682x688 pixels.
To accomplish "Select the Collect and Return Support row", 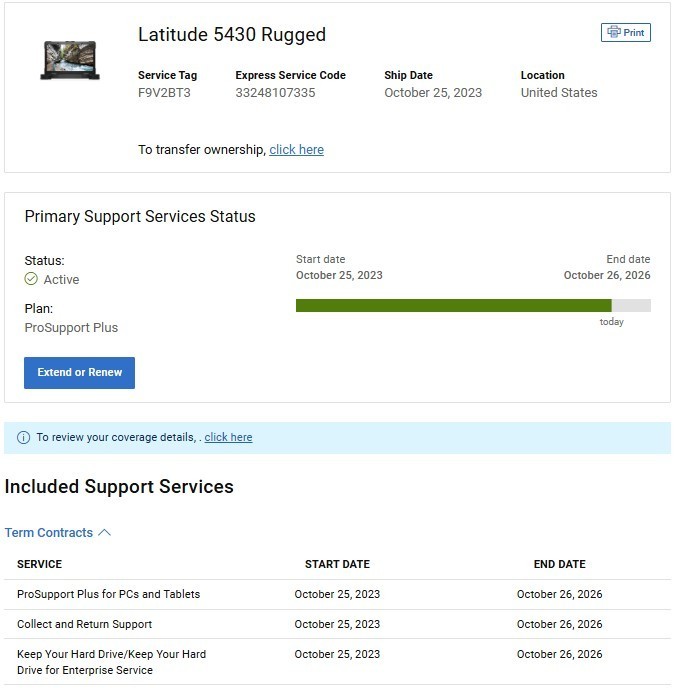I will [337, 624].
